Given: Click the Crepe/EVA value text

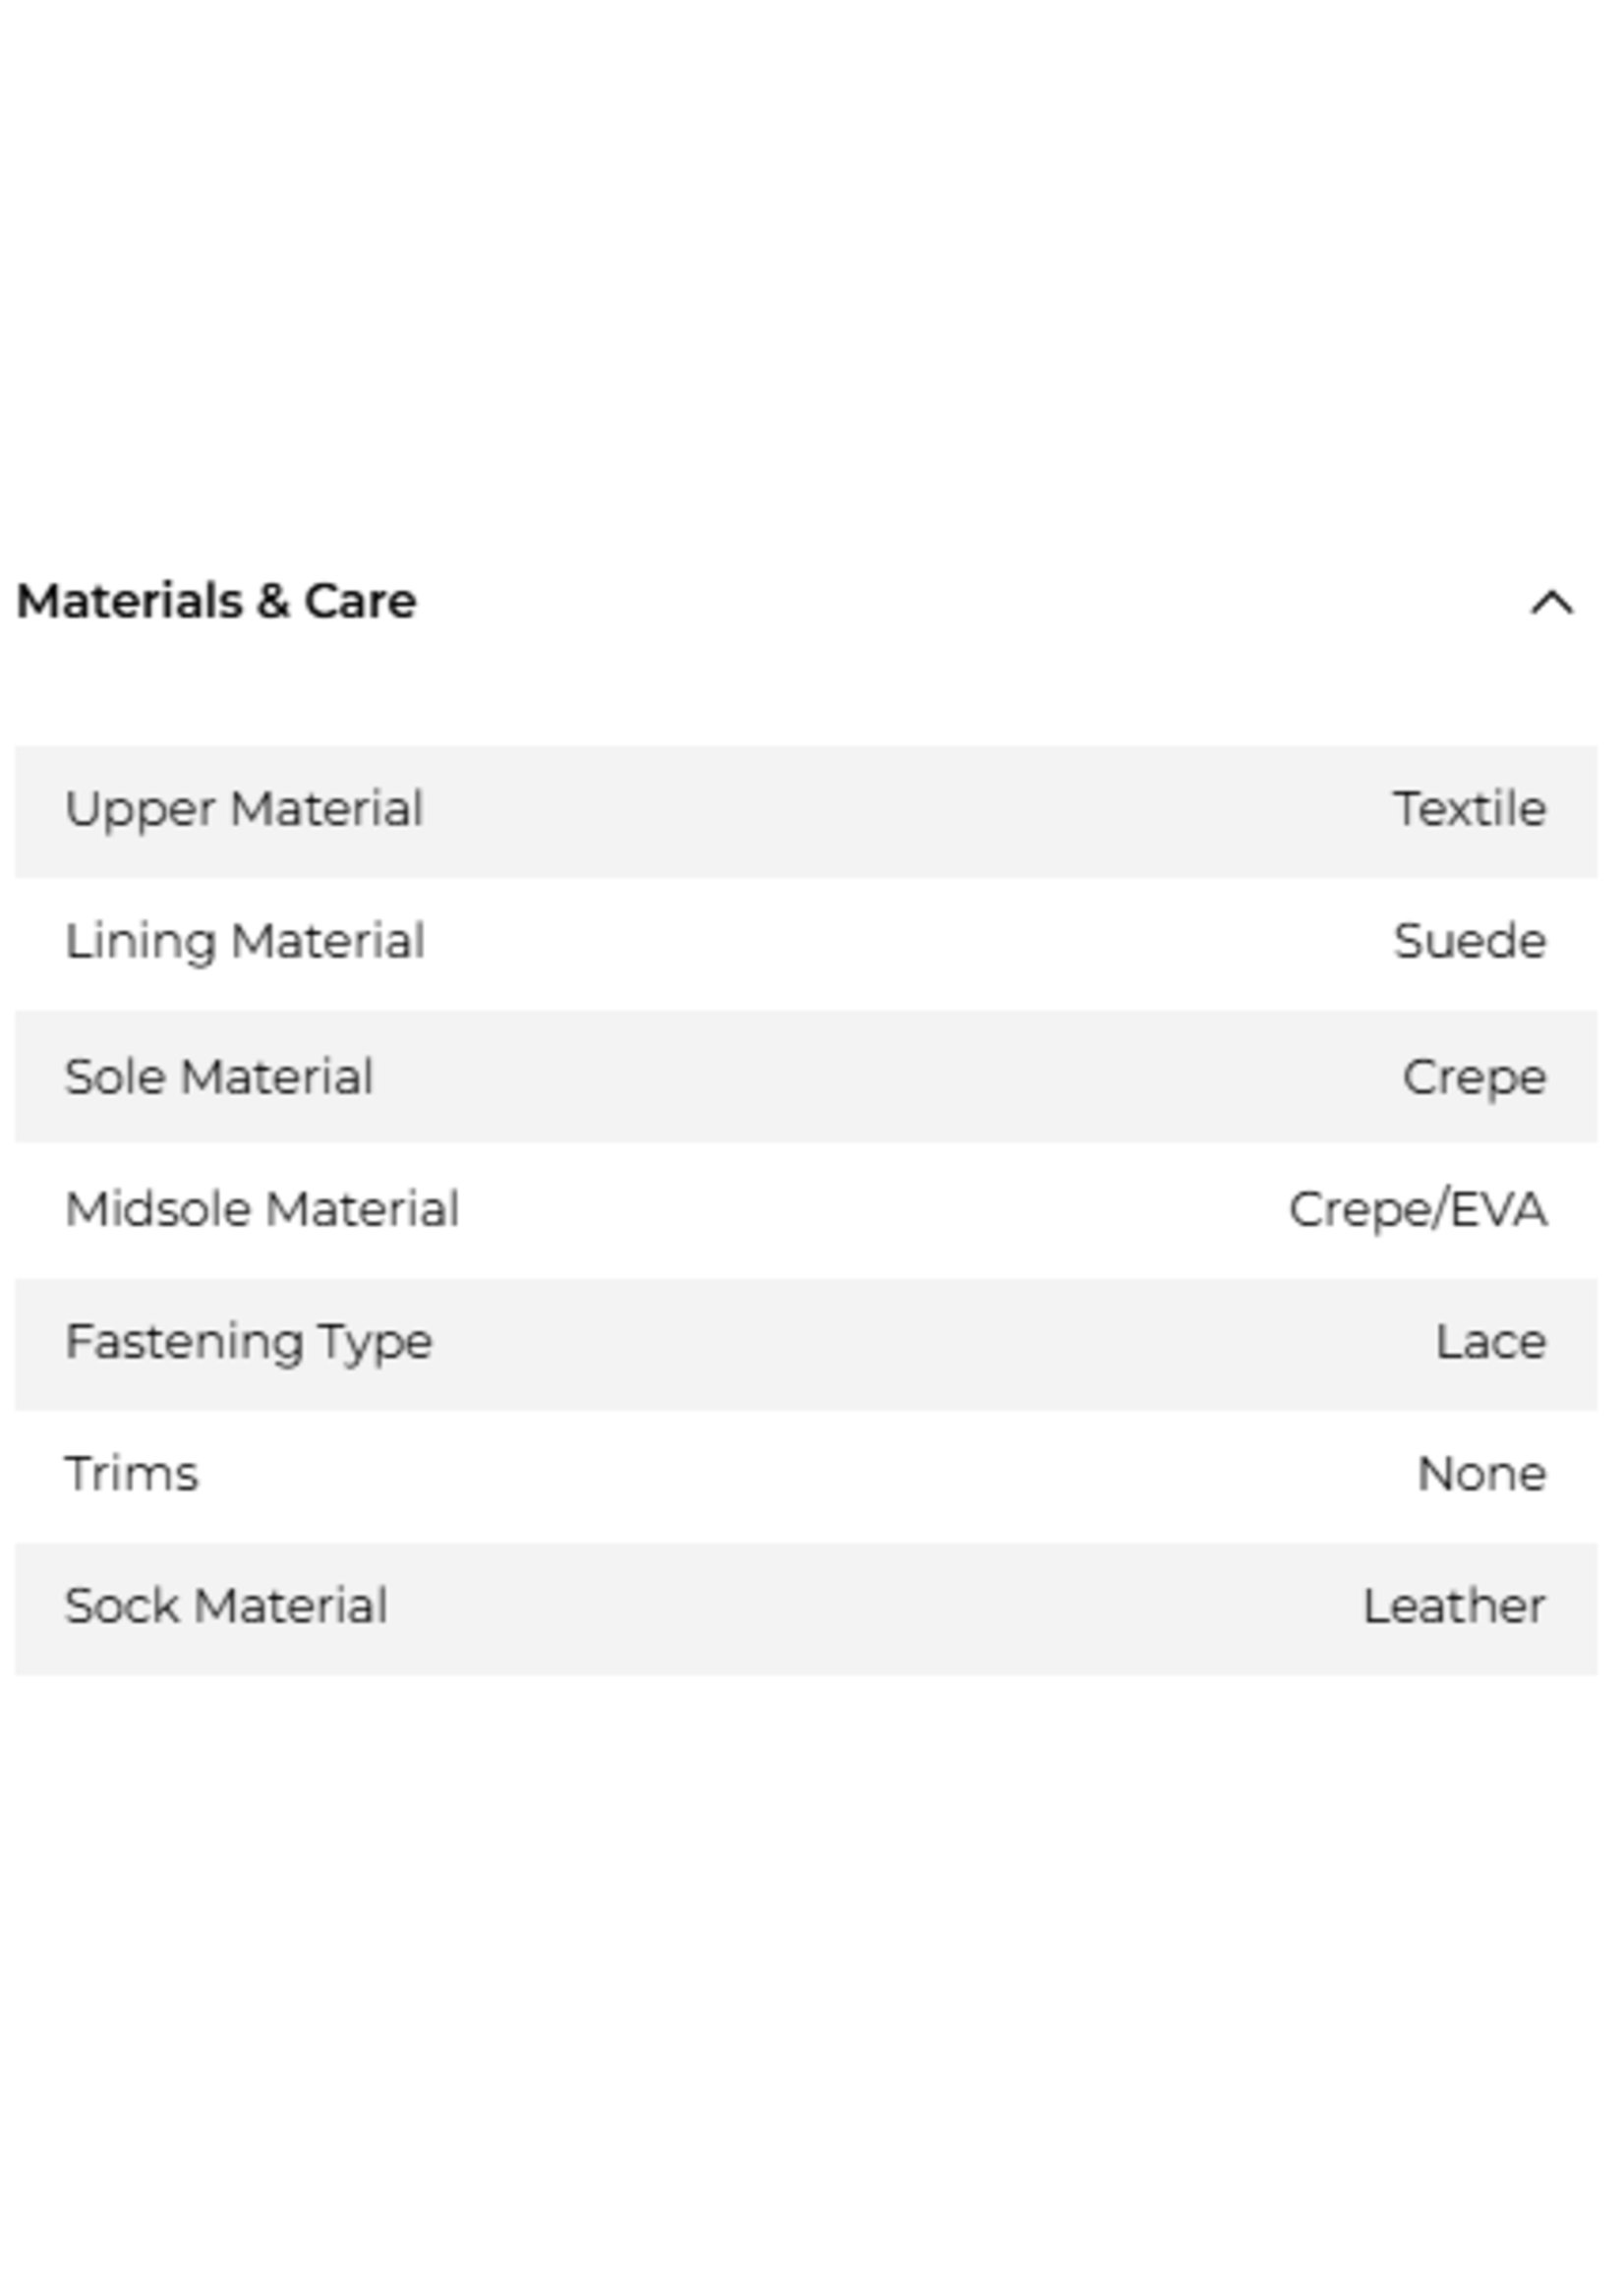Looking at the screenshot, I should click(x=1417, y=1209).
